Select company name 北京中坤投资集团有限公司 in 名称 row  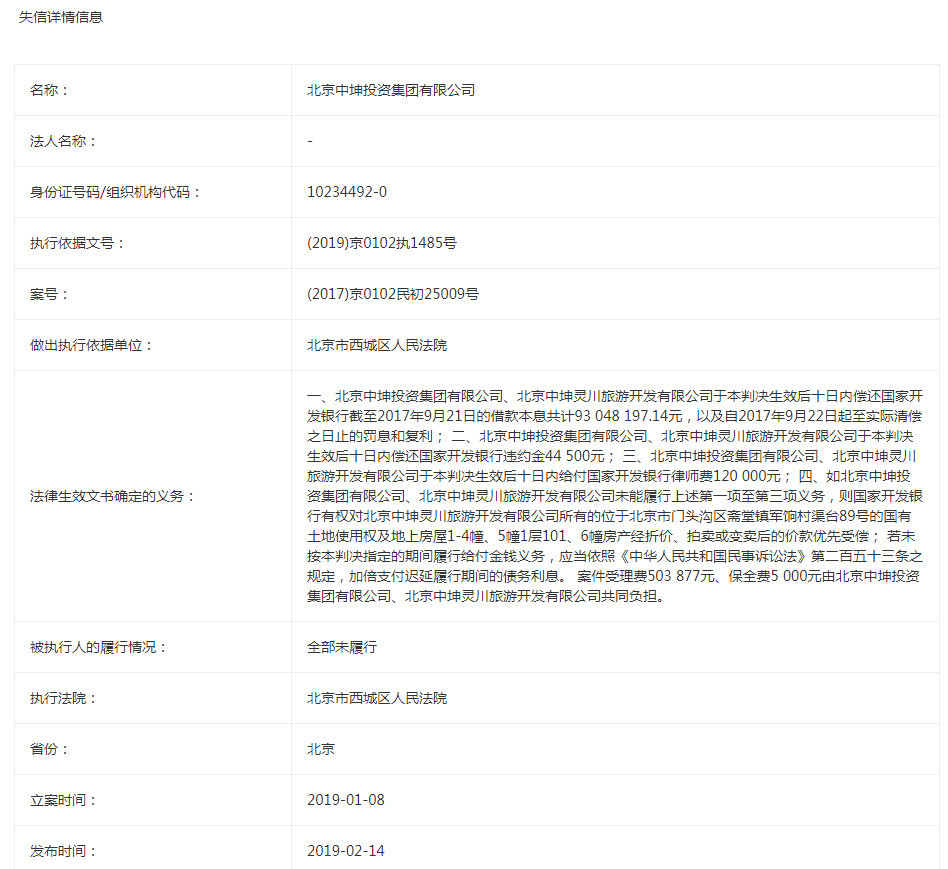click(391, 90)
